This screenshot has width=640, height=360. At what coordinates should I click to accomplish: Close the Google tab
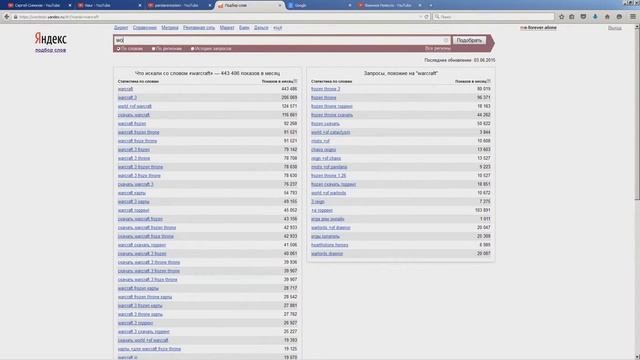point(350,5)
